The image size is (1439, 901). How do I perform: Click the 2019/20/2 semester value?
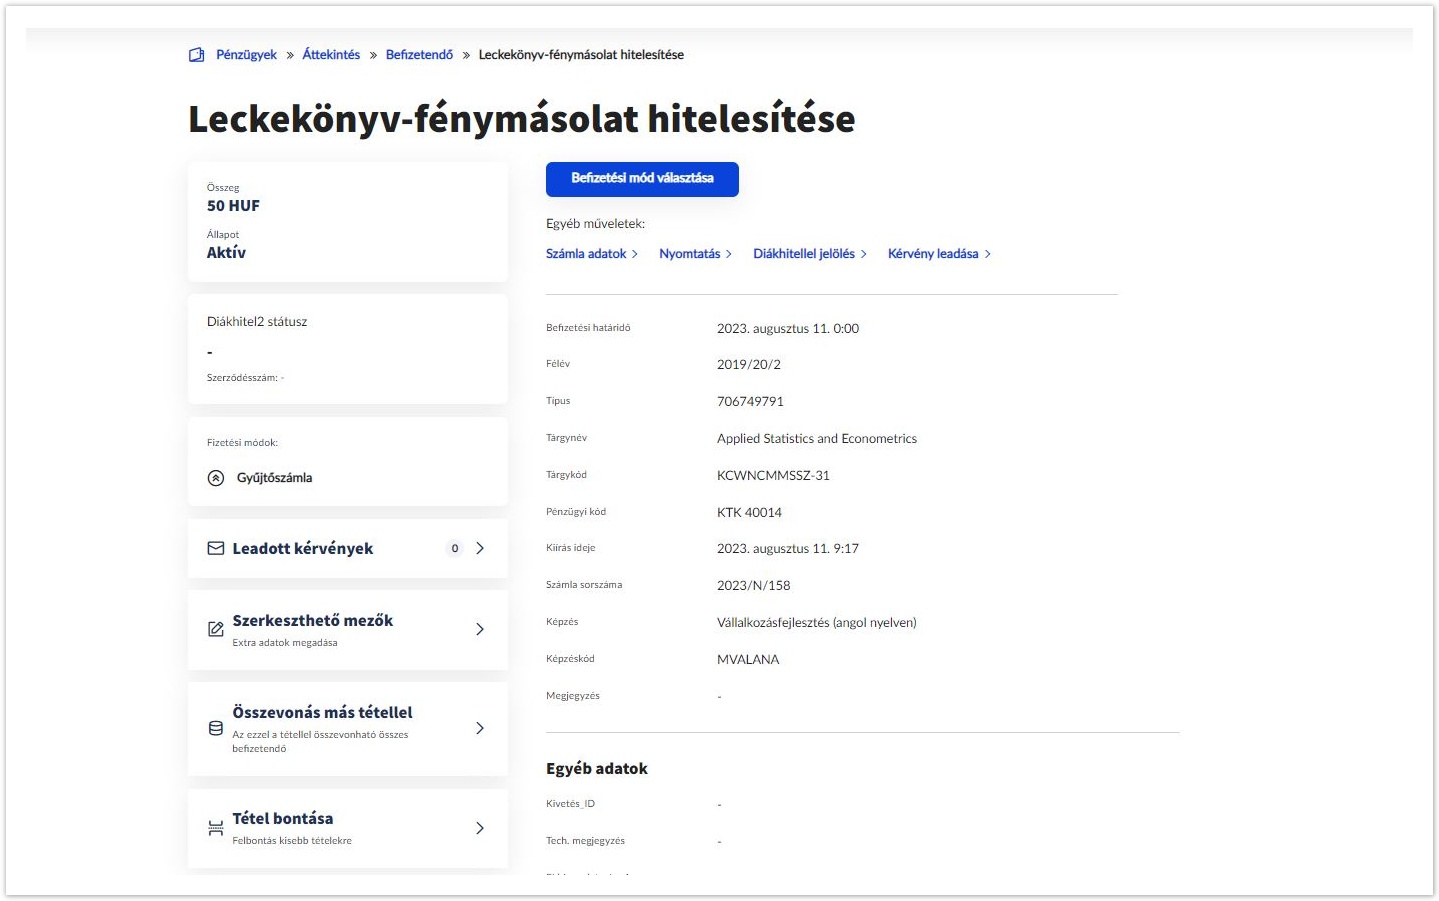tap(749, 364)
